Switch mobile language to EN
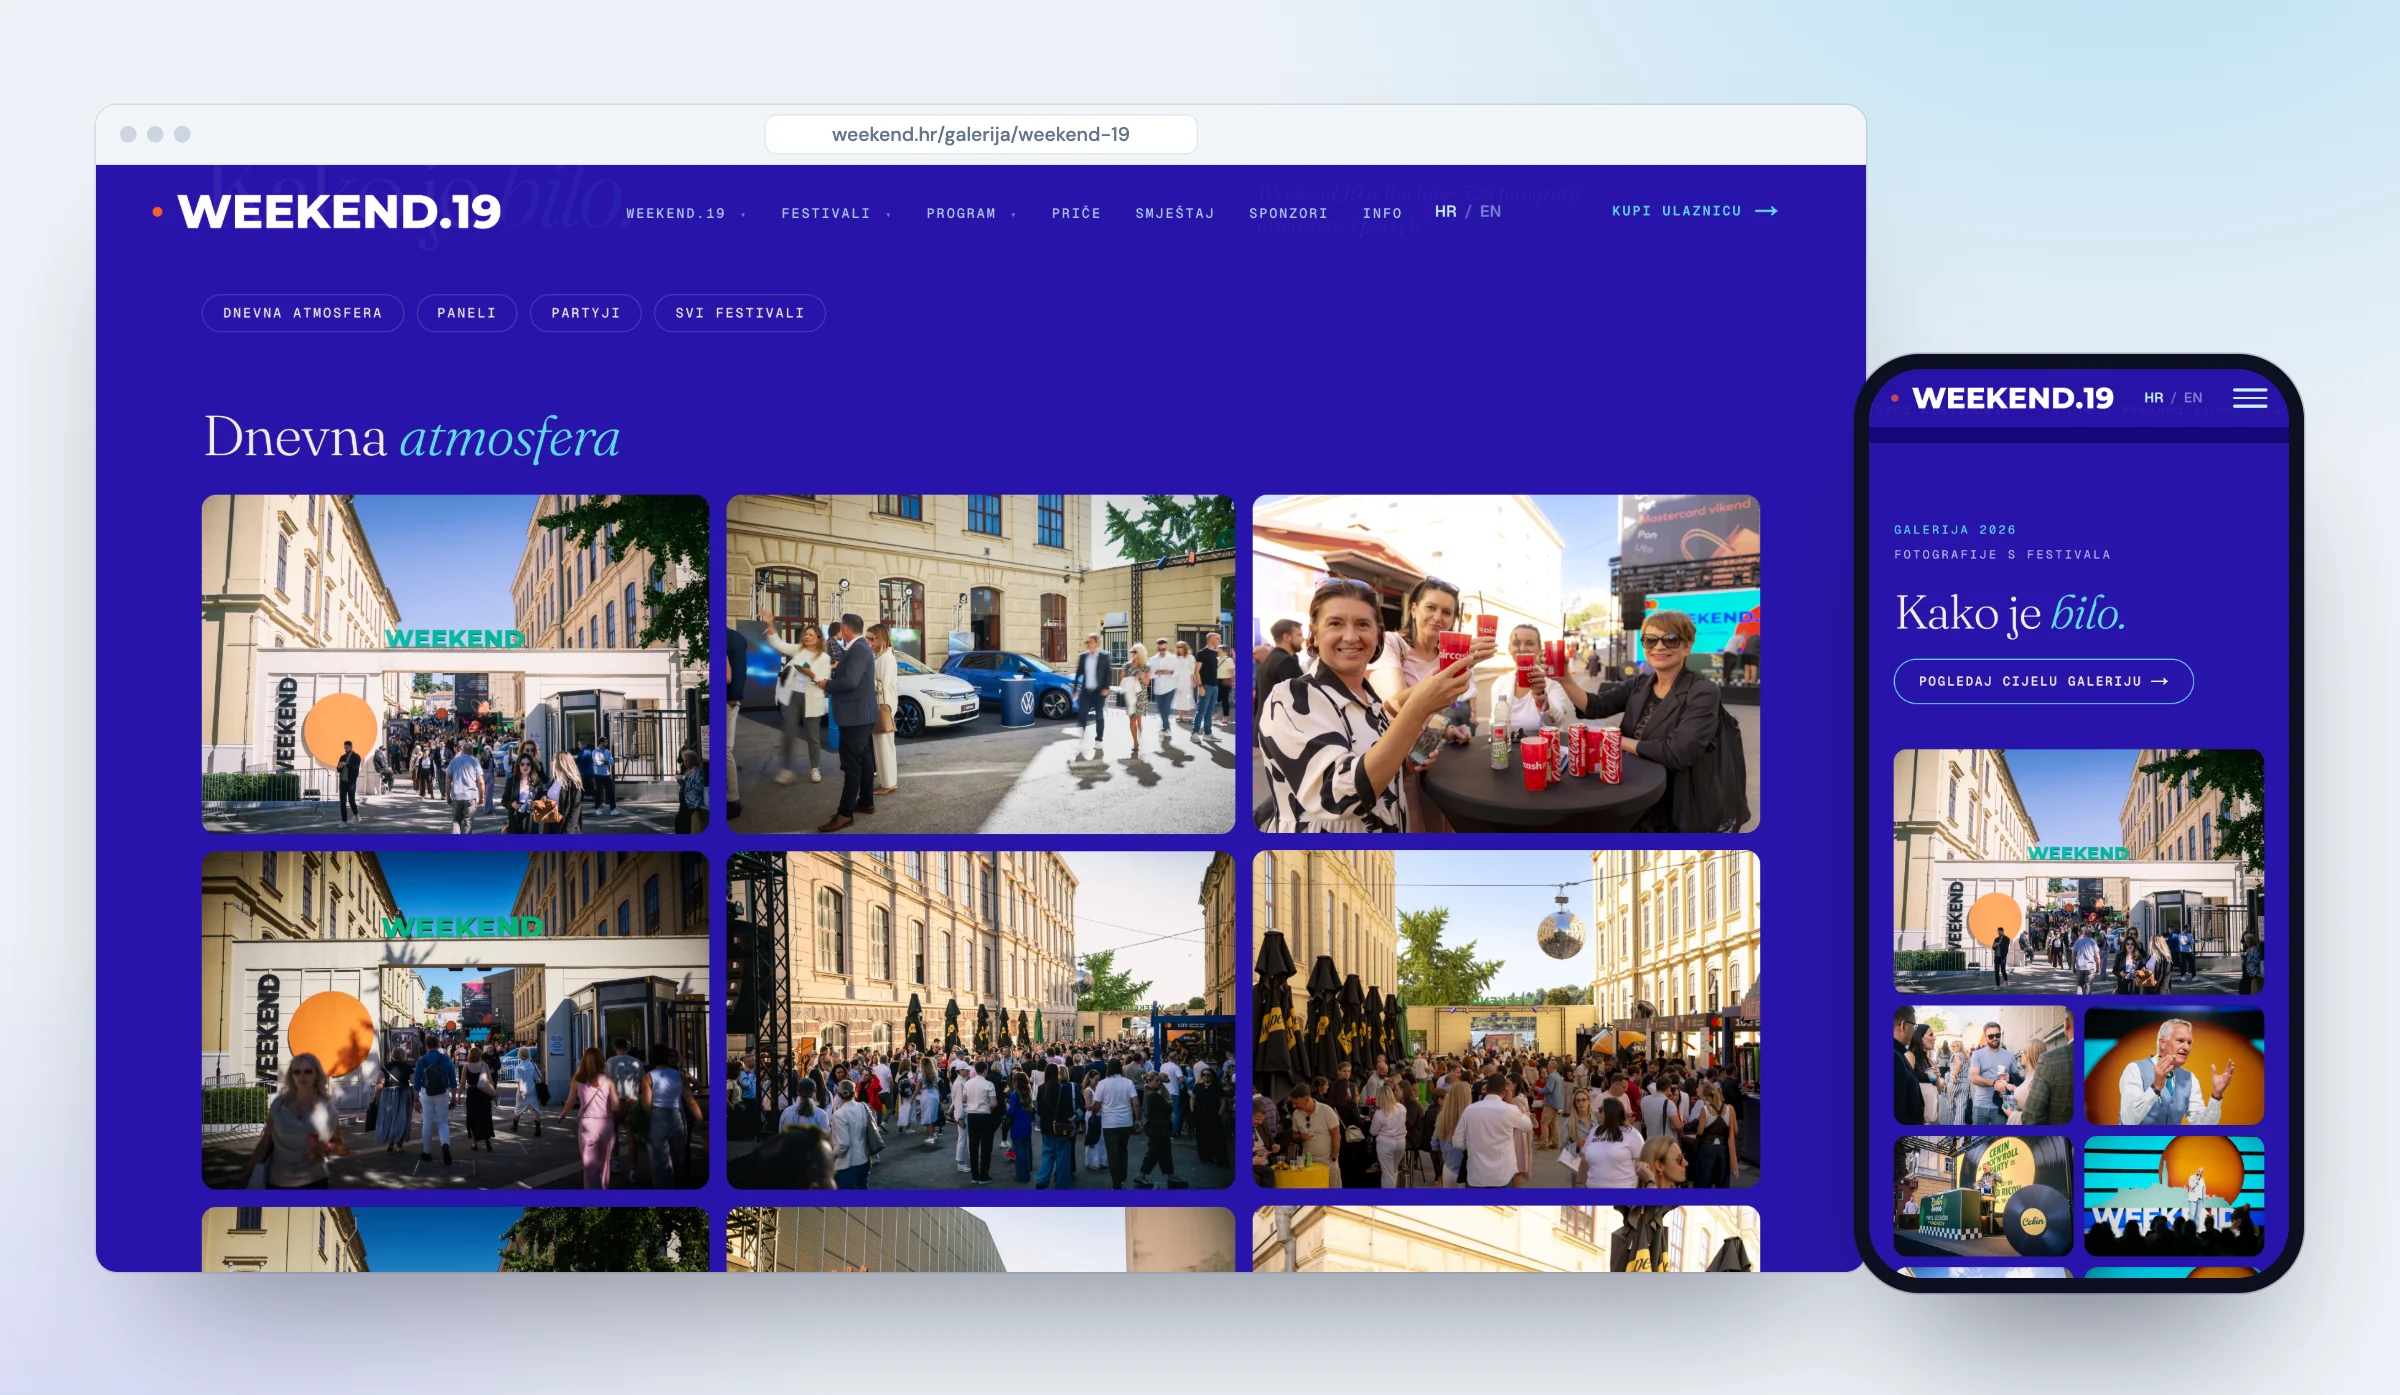 (2193, 398)
